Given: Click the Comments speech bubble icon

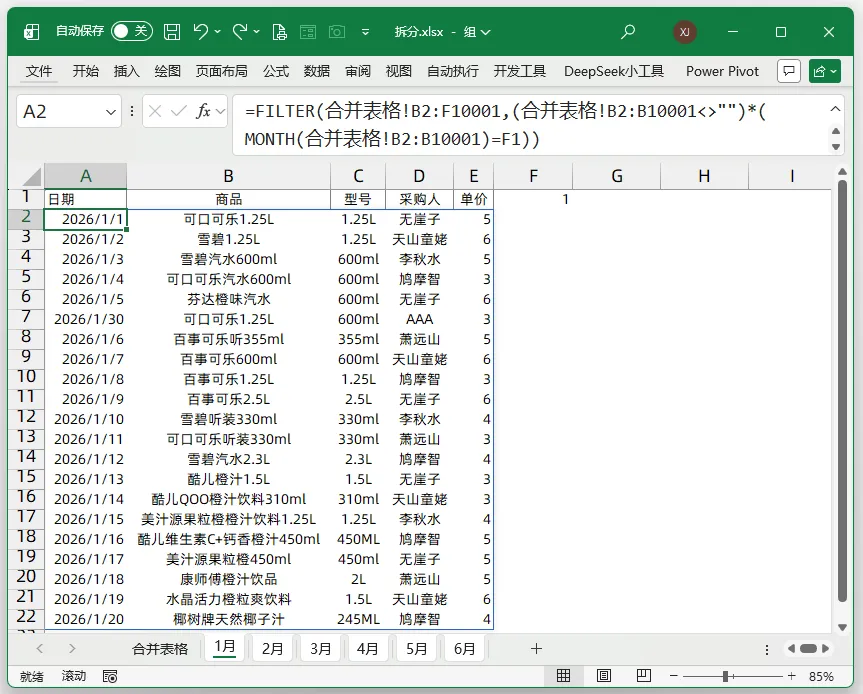Looking at the screenshot, I should click(x=788, y=71).
